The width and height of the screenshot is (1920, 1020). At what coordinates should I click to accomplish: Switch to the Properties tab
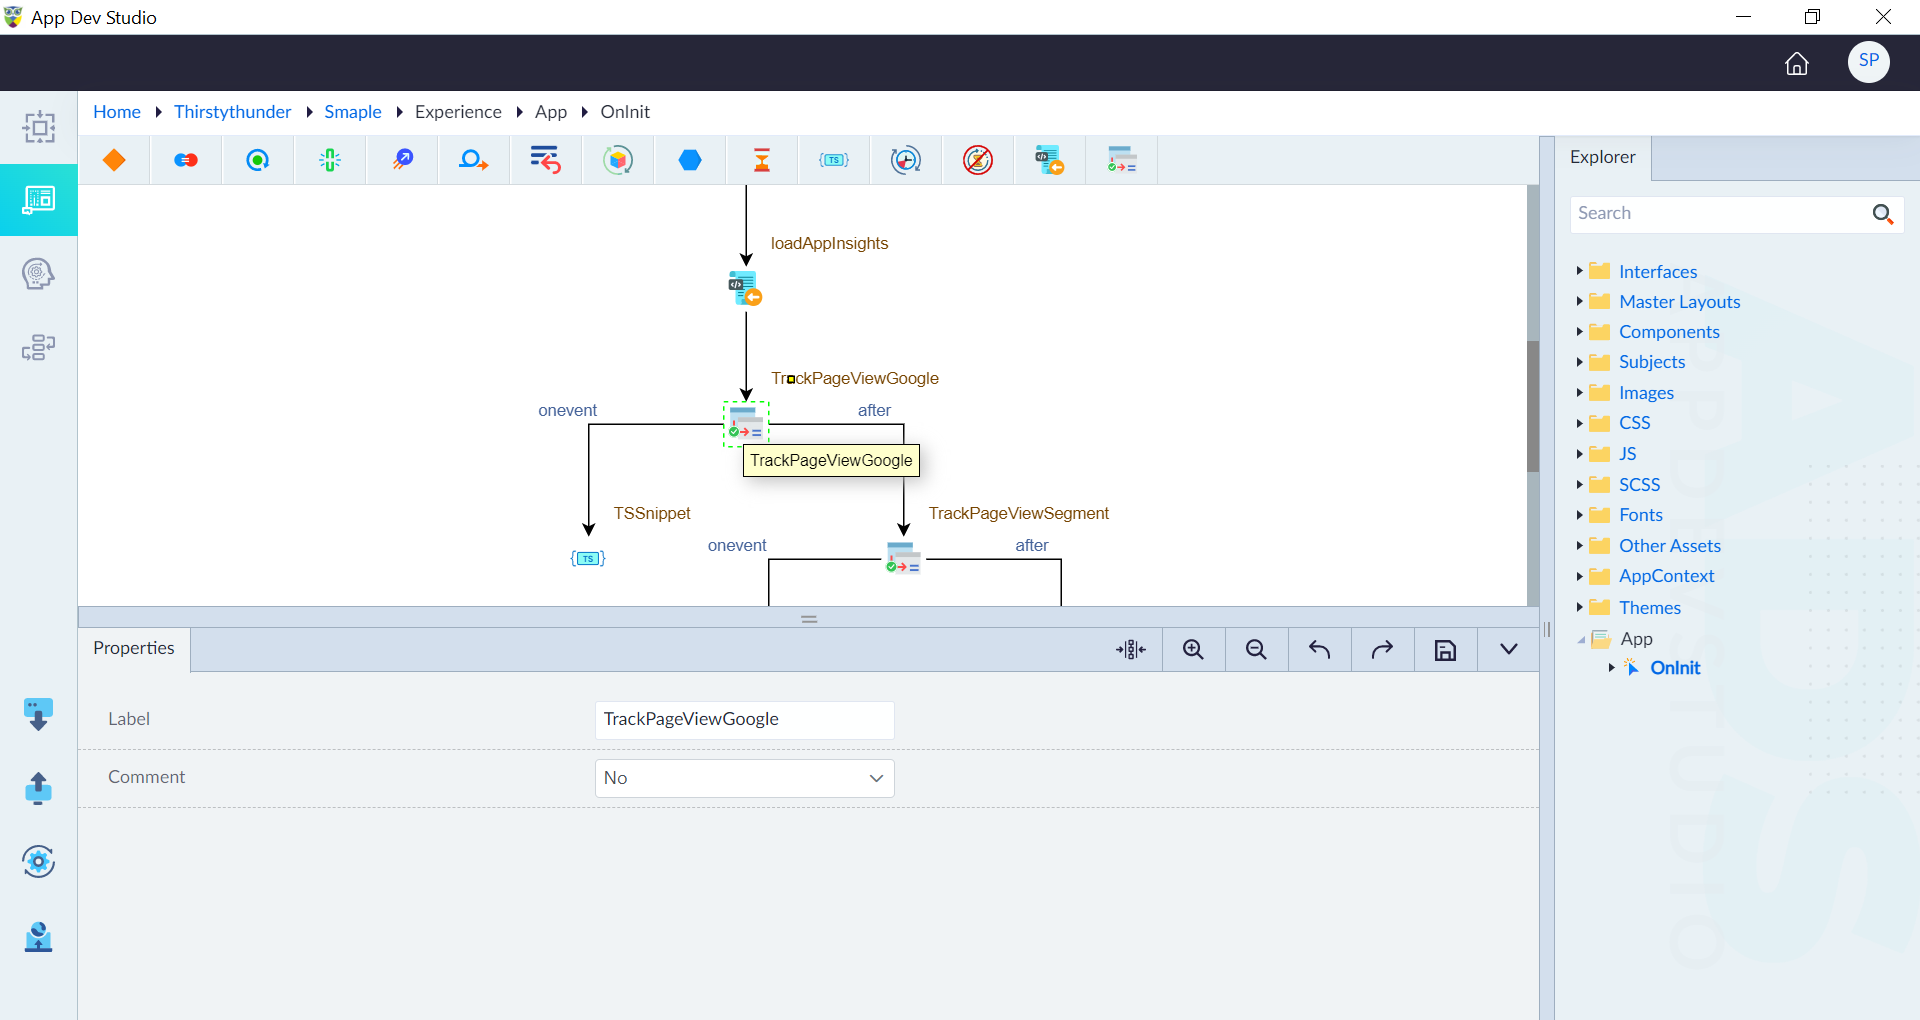coord(134,648)
